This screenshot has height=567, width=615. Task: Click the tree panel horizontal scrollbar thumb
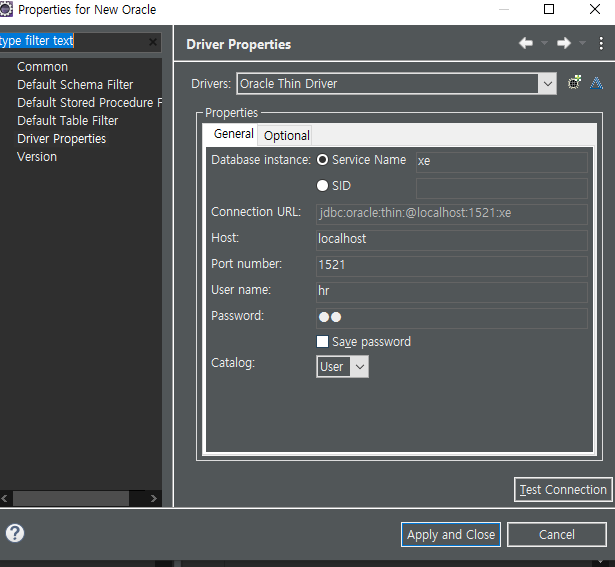click(x=71, y=498)
